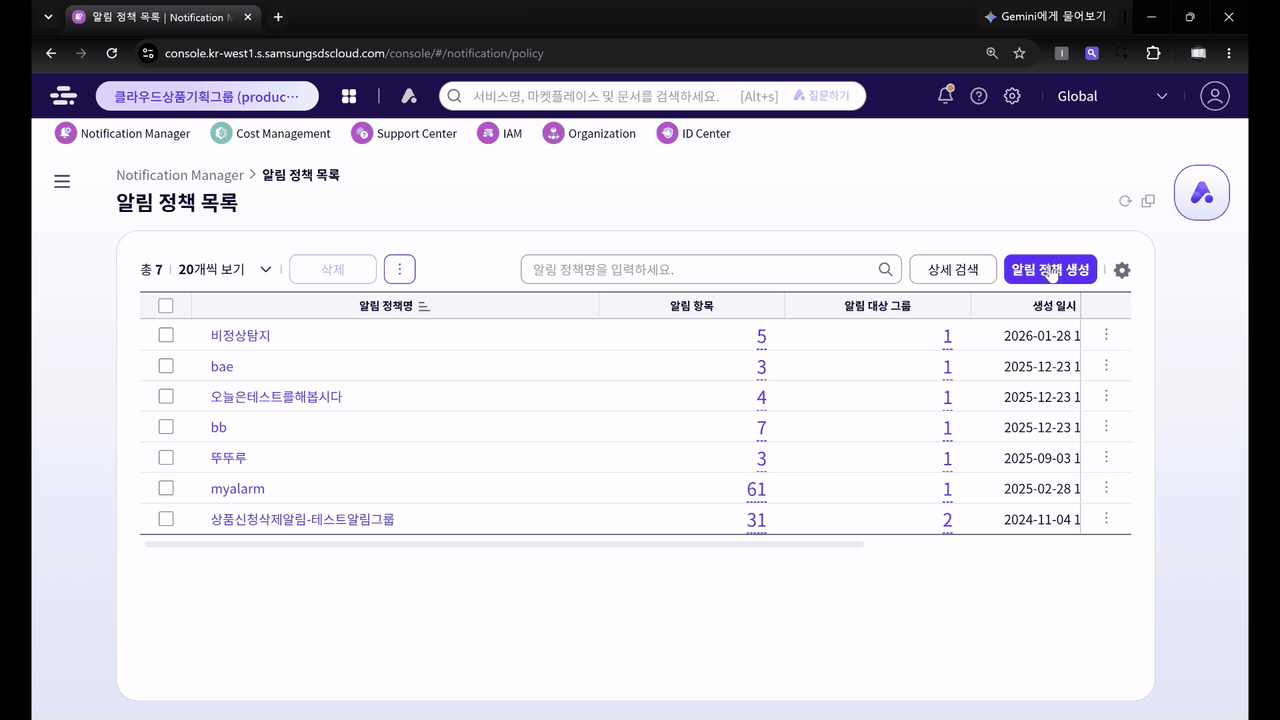Click Notification Manager breadcrumb link
This screenshot has width=1280, height=720.
(x=180, y=175)
